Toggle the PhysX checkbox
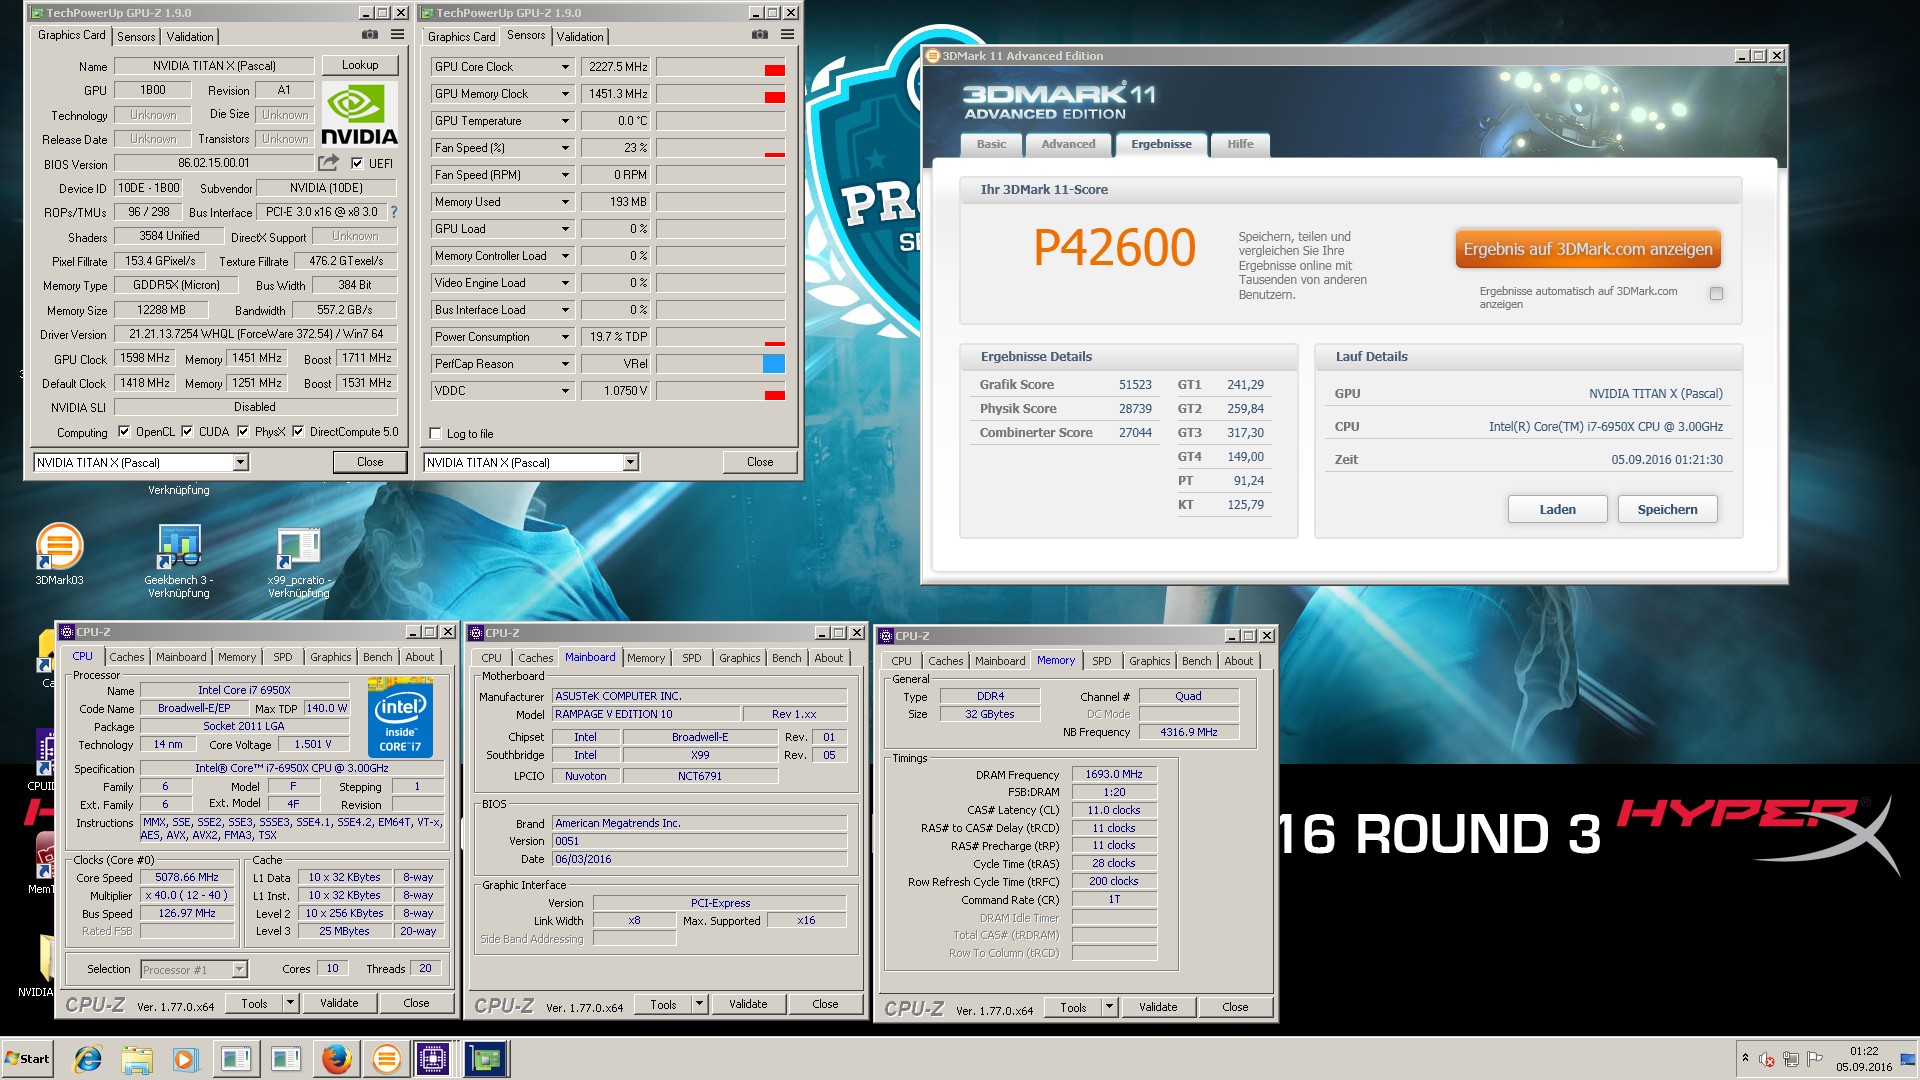Image resolution: width=1920 pixels, height=1080 pixels. pos(243,432)
